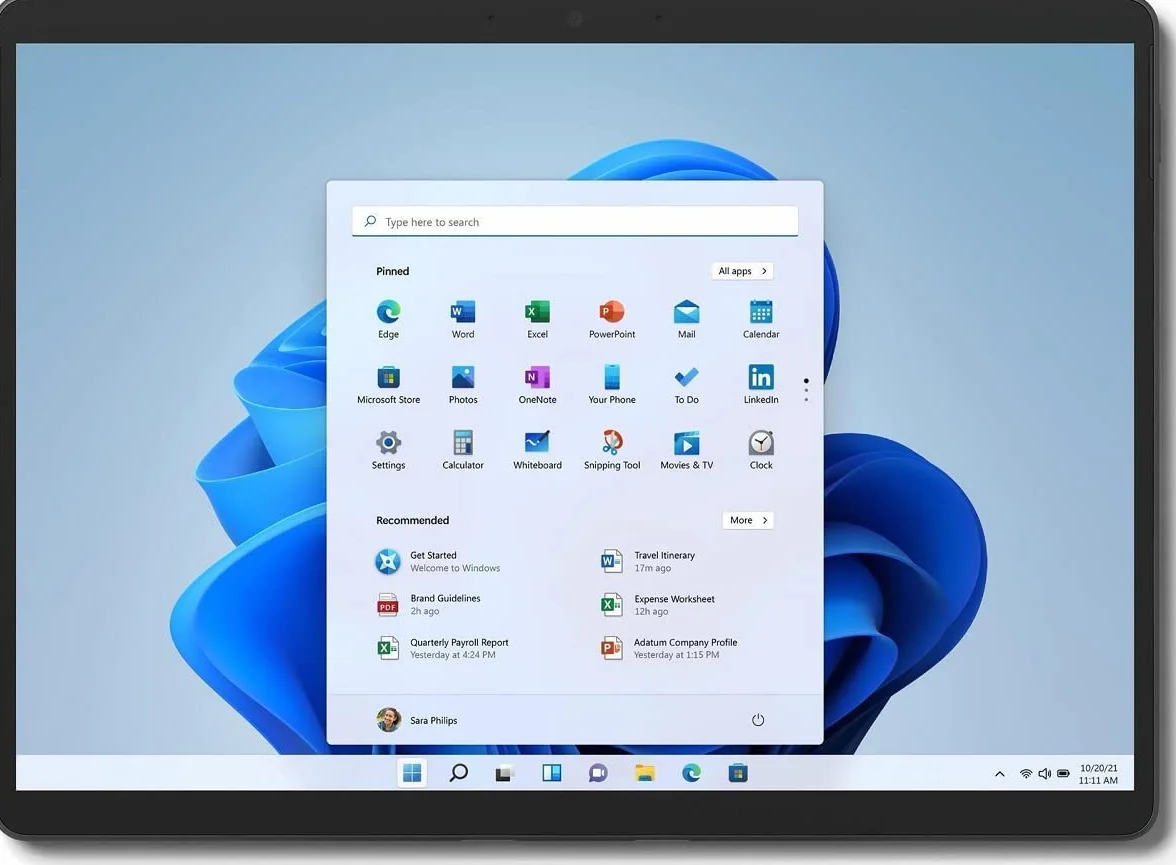Expand All apps list

tap(742, 271)
